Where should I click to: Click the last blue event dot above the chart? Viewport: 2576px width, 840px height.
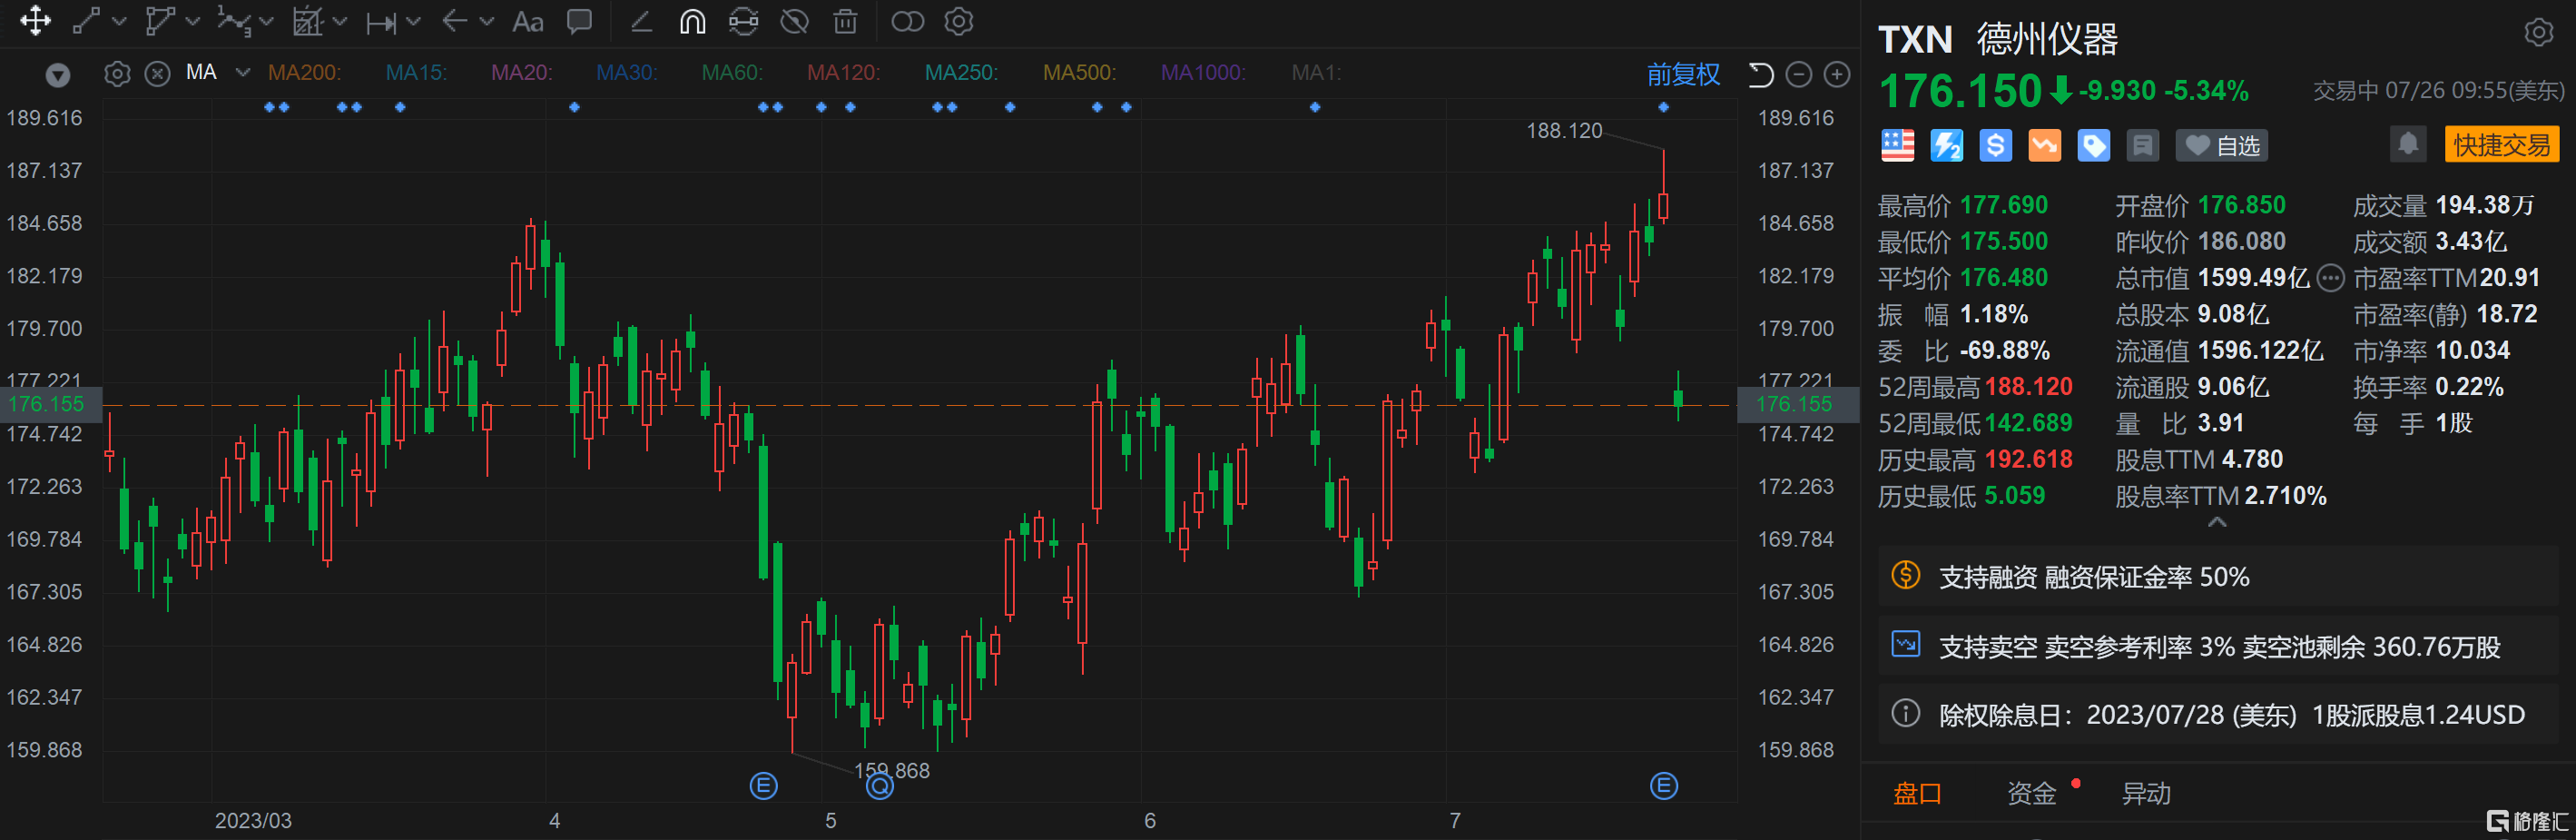click(x=1663, y=107)
